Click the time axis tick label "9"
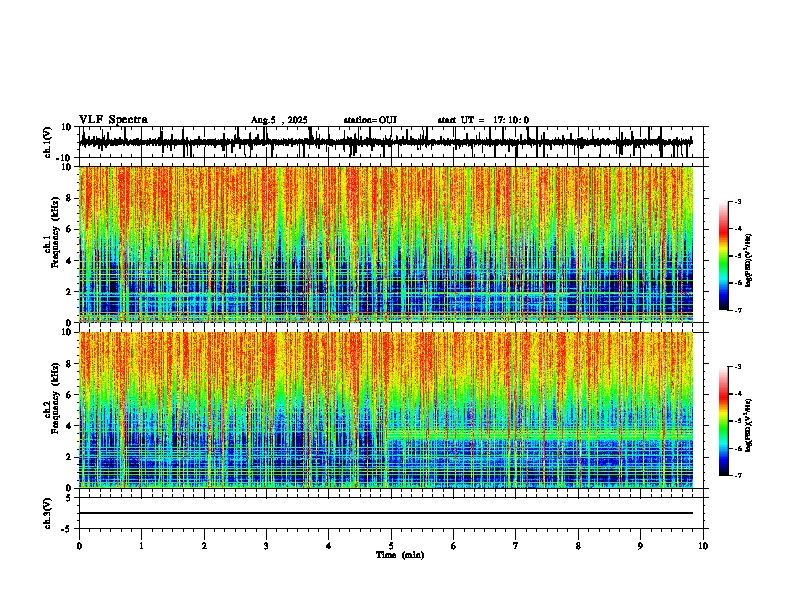 click(x=640, y=546)
